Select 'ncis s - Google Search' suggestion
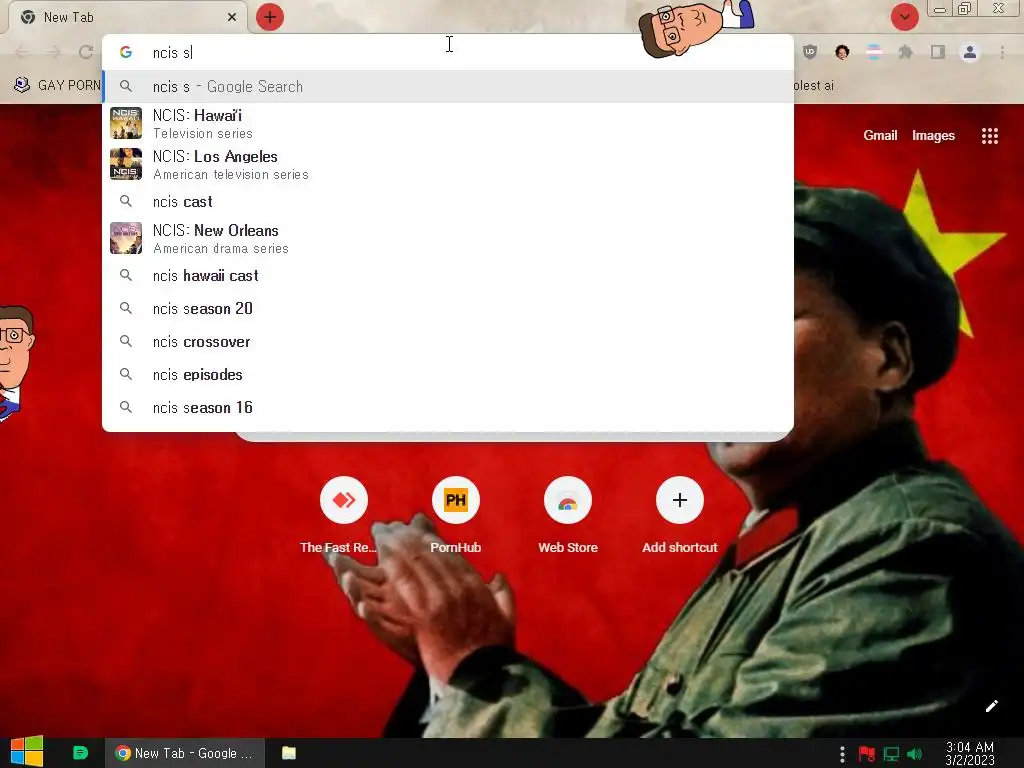 coord(448,86)
